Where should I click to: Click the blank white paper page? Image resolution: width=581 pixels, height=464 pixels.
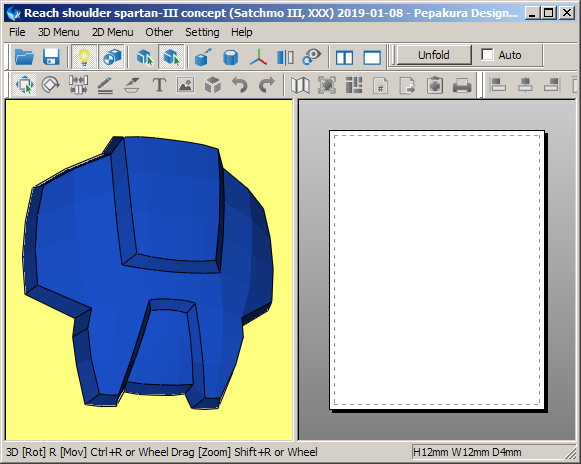(437, 270)
